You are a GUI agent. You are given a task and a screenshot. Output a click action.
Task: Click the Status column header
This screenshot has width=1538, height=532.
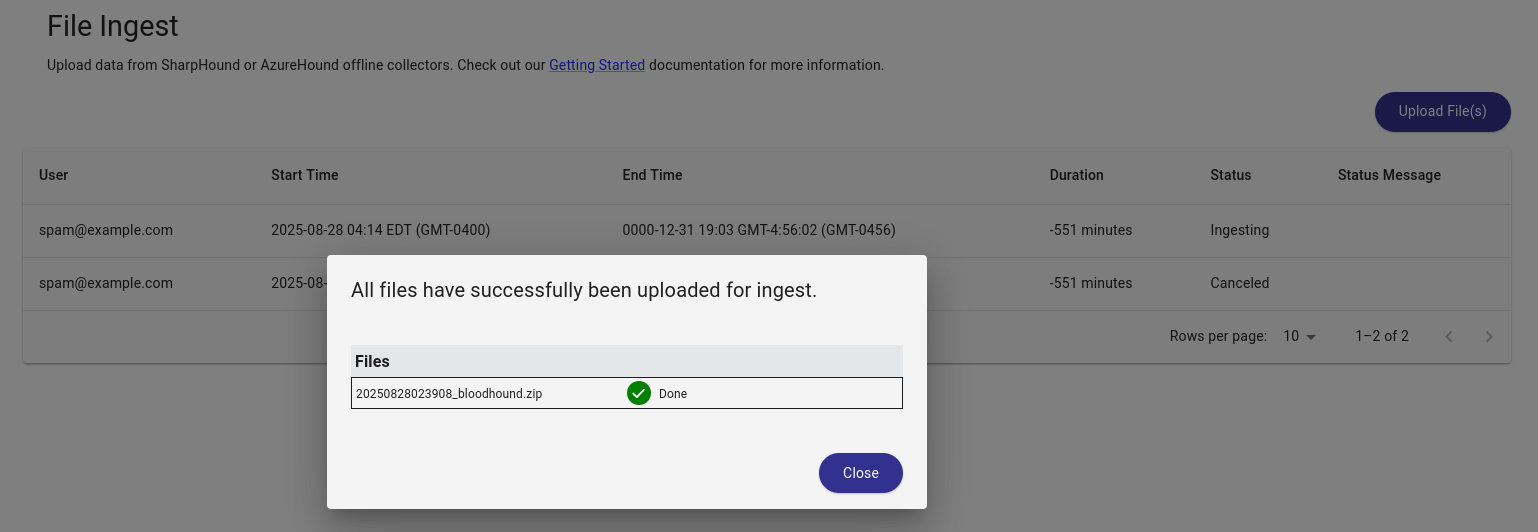pyautogui.click(x=1230, y=175)
